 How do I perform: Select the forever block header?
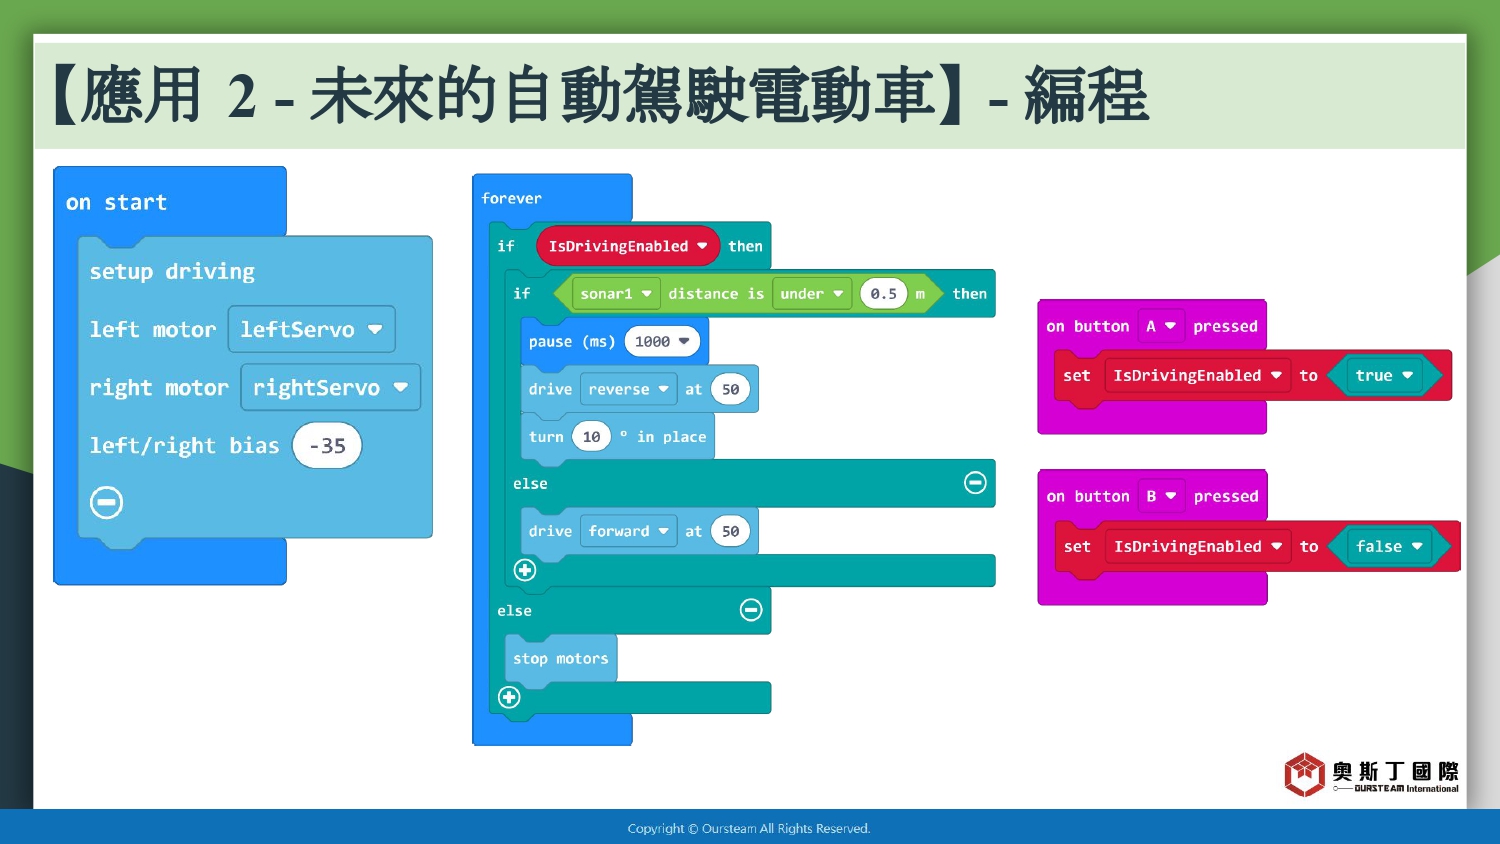tap(511, 198)
